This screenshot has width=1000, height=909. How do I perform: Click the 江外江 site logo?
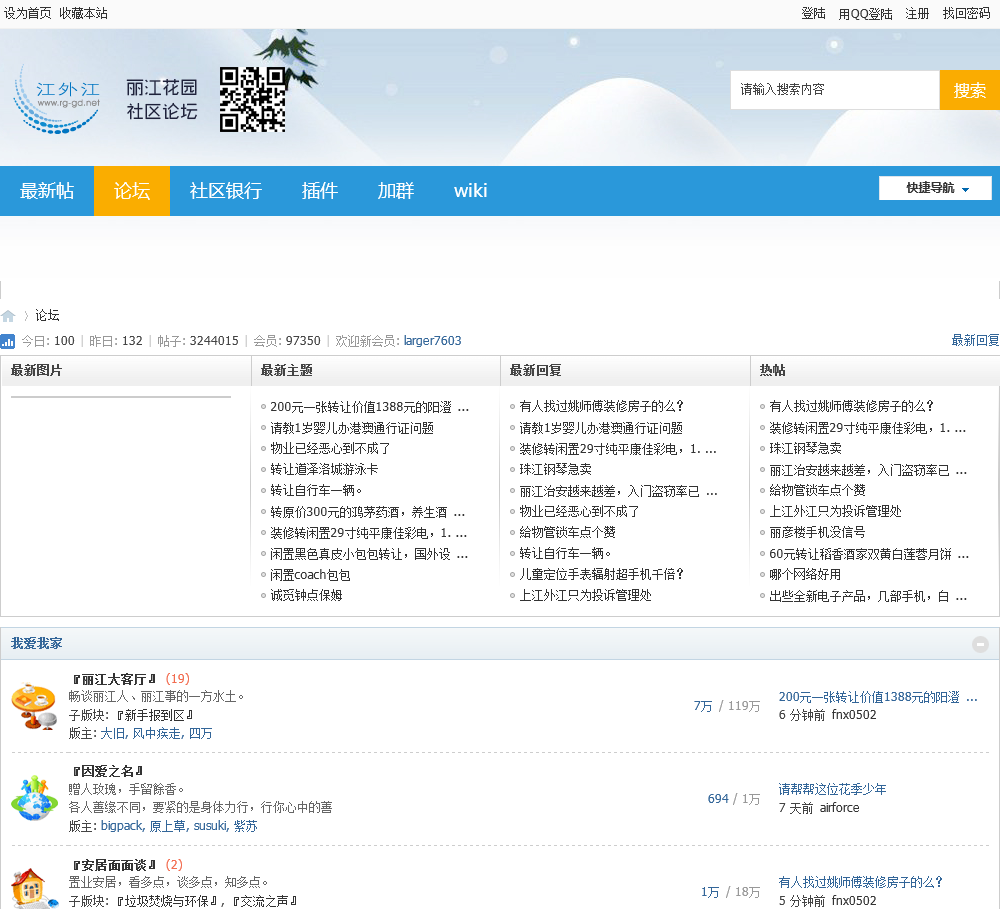[x=58, y=98]
